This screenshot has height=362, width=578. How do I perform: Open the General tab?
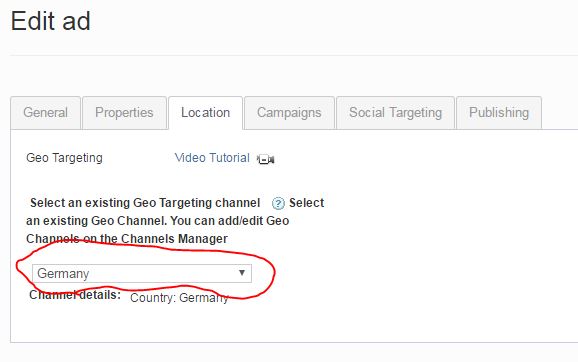pos(45,113)
